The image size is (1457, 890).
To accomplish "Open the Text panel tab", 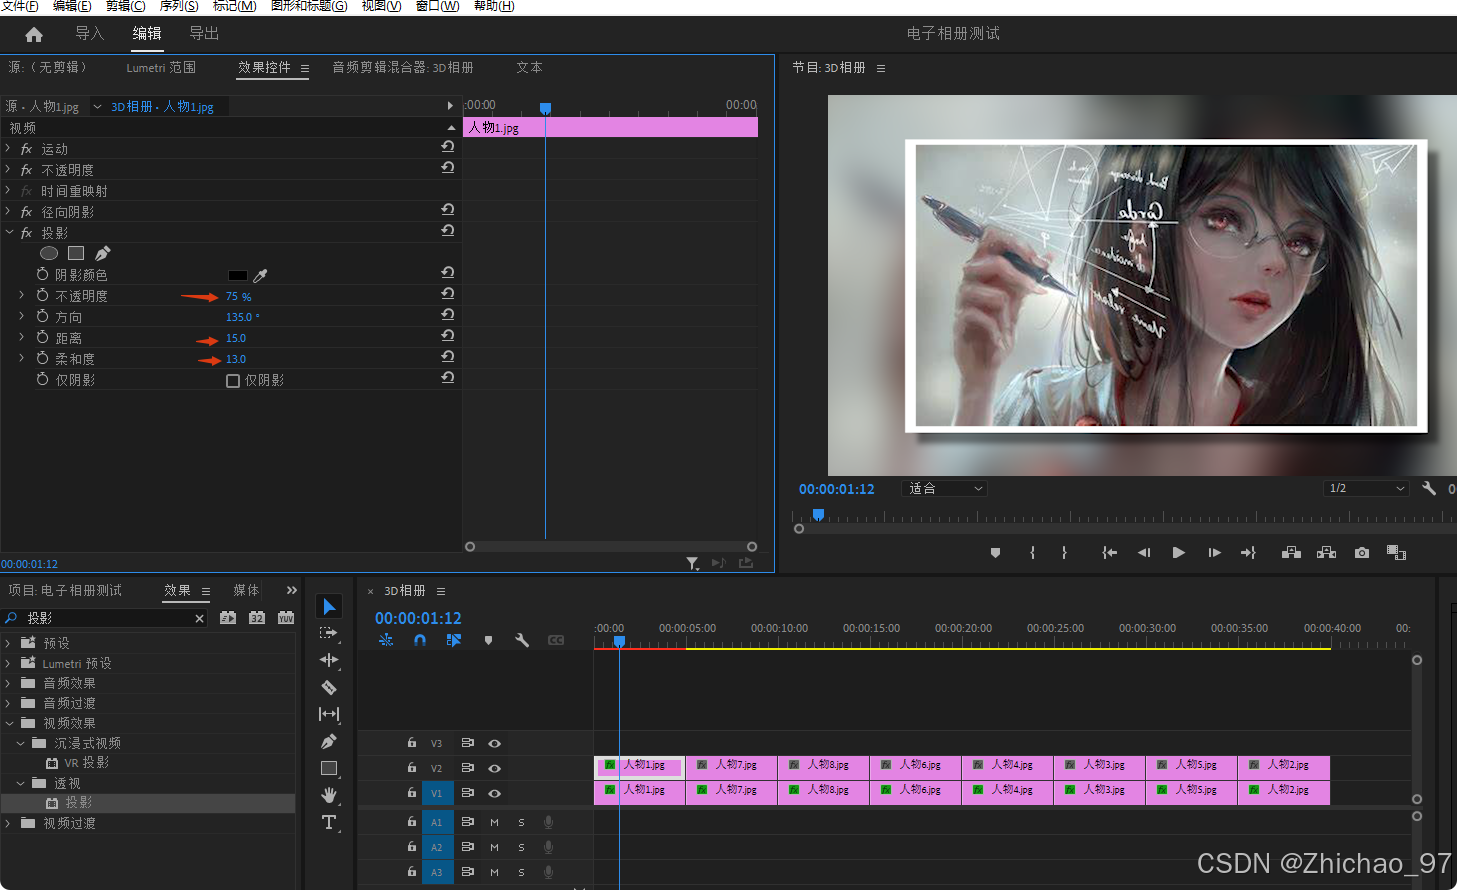I will click(x=529, y=68).
